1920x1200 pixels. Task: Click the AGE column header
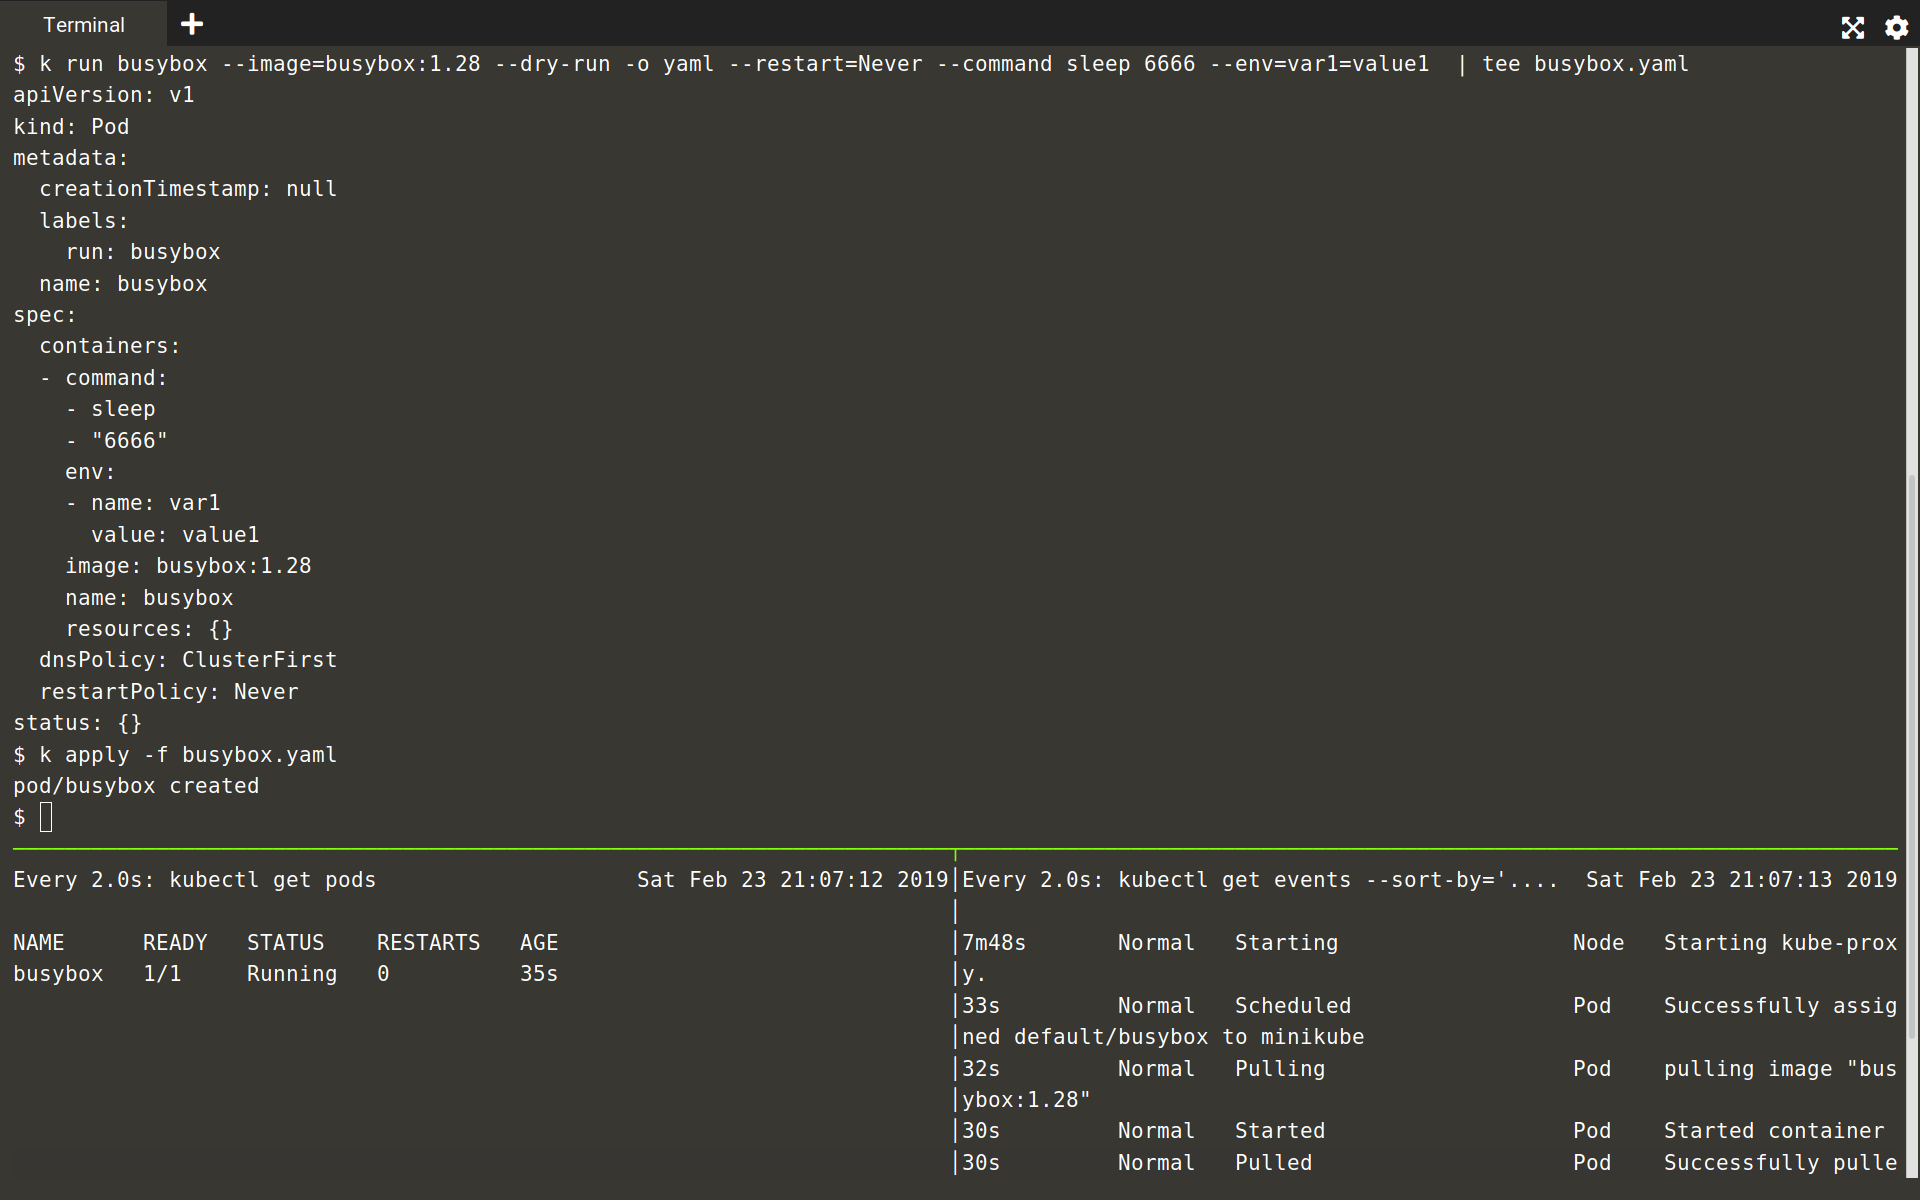click(539, 943)
